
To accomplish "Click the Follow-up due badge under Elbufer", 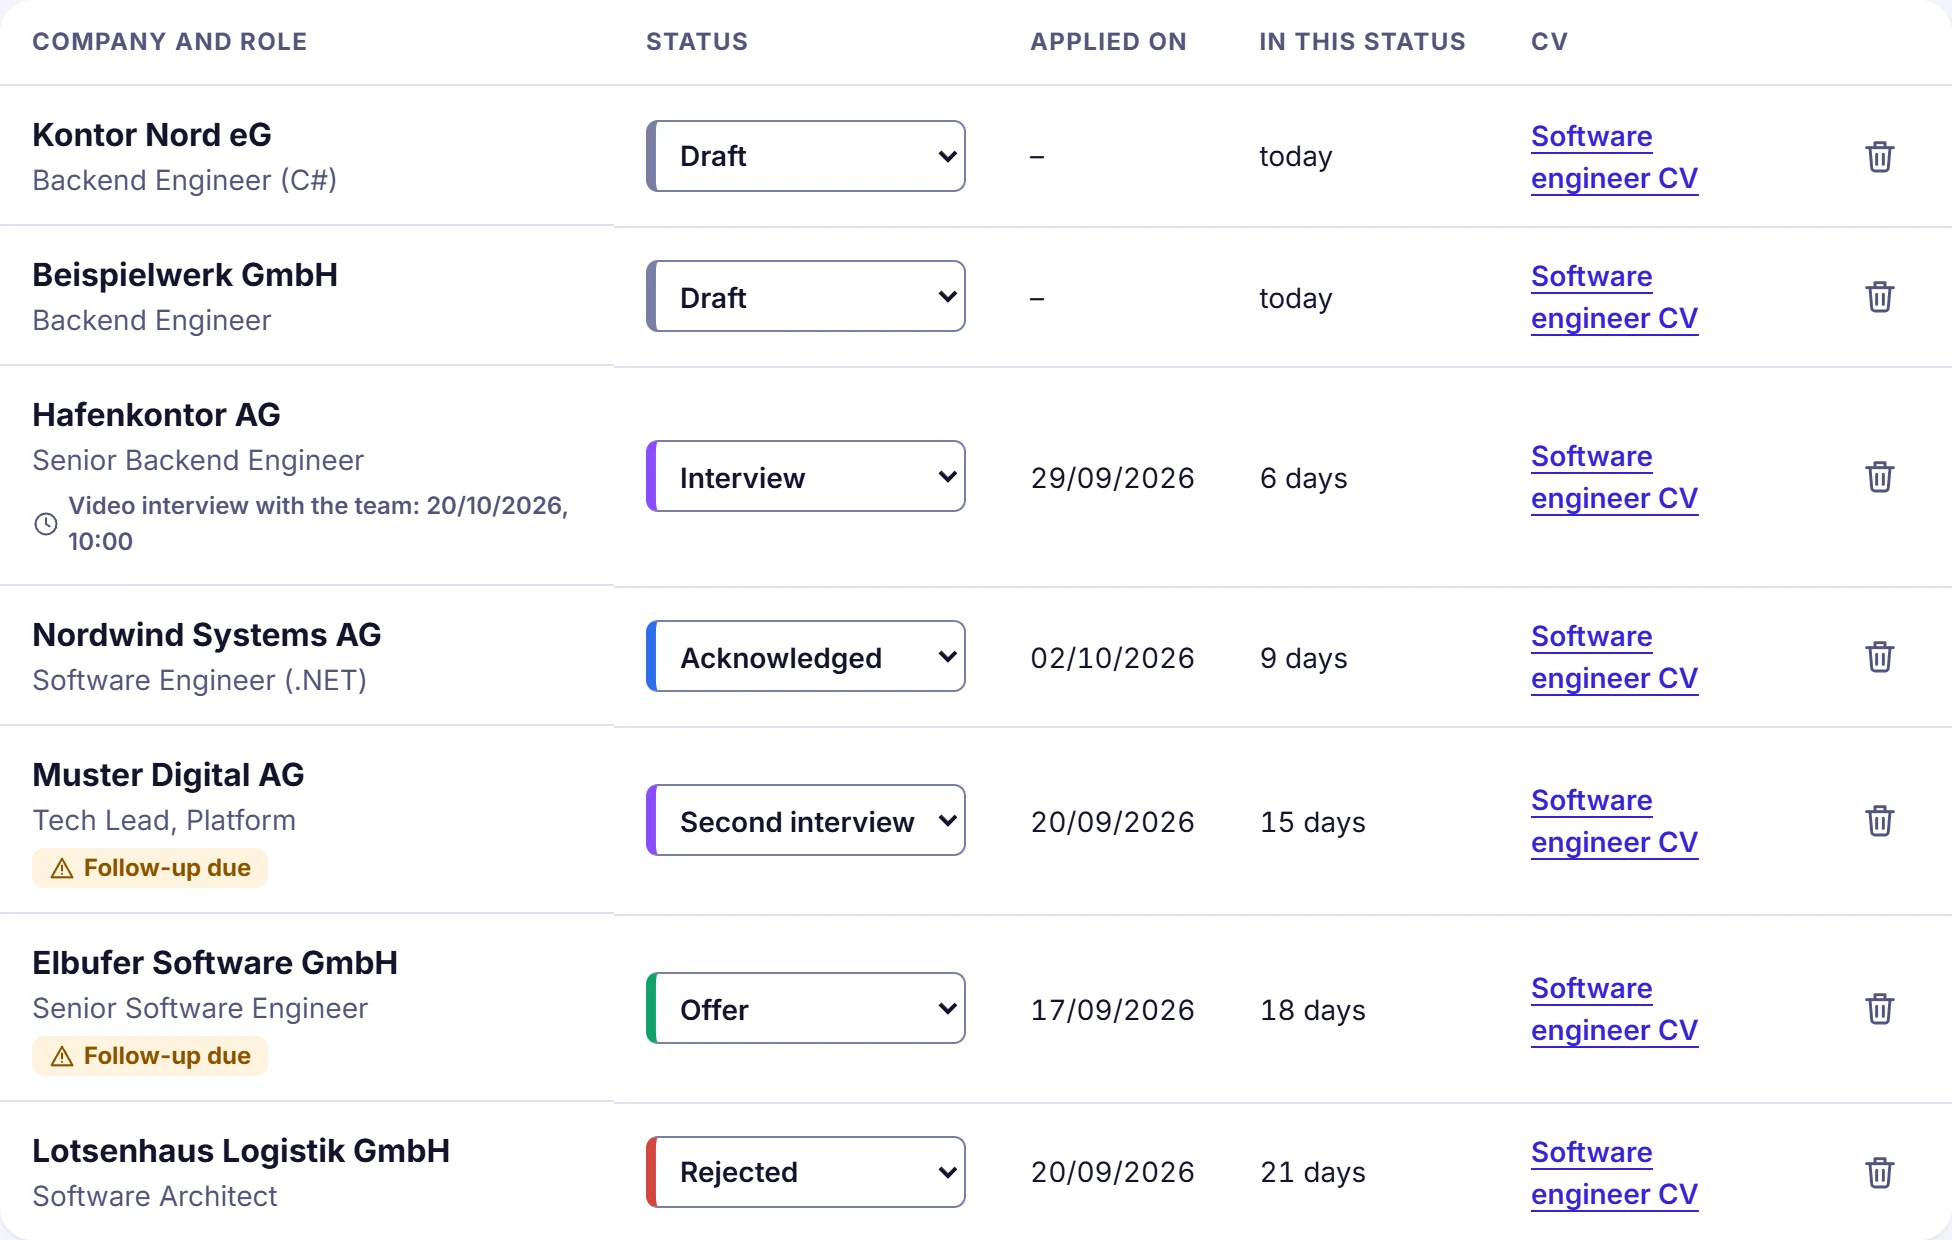I will tap(150, 1056).
